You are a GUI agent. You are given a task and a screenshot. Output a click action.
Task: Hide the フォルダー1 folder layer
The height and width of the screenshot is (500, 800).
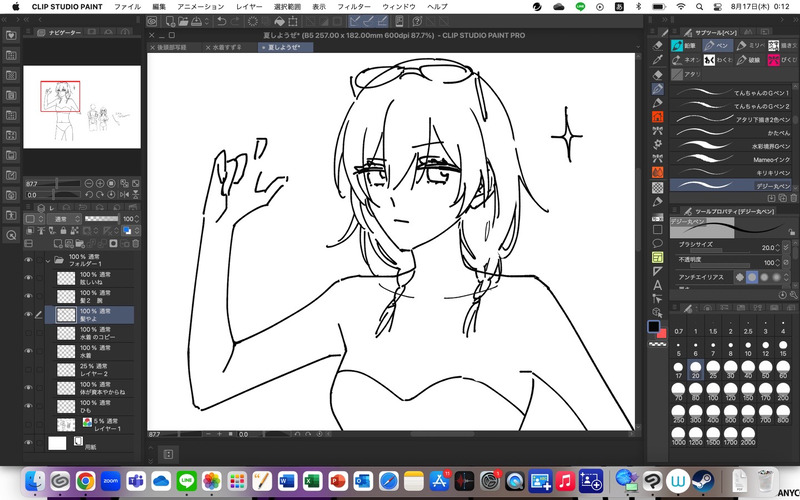pyautogui.click(x=29, y=260)
